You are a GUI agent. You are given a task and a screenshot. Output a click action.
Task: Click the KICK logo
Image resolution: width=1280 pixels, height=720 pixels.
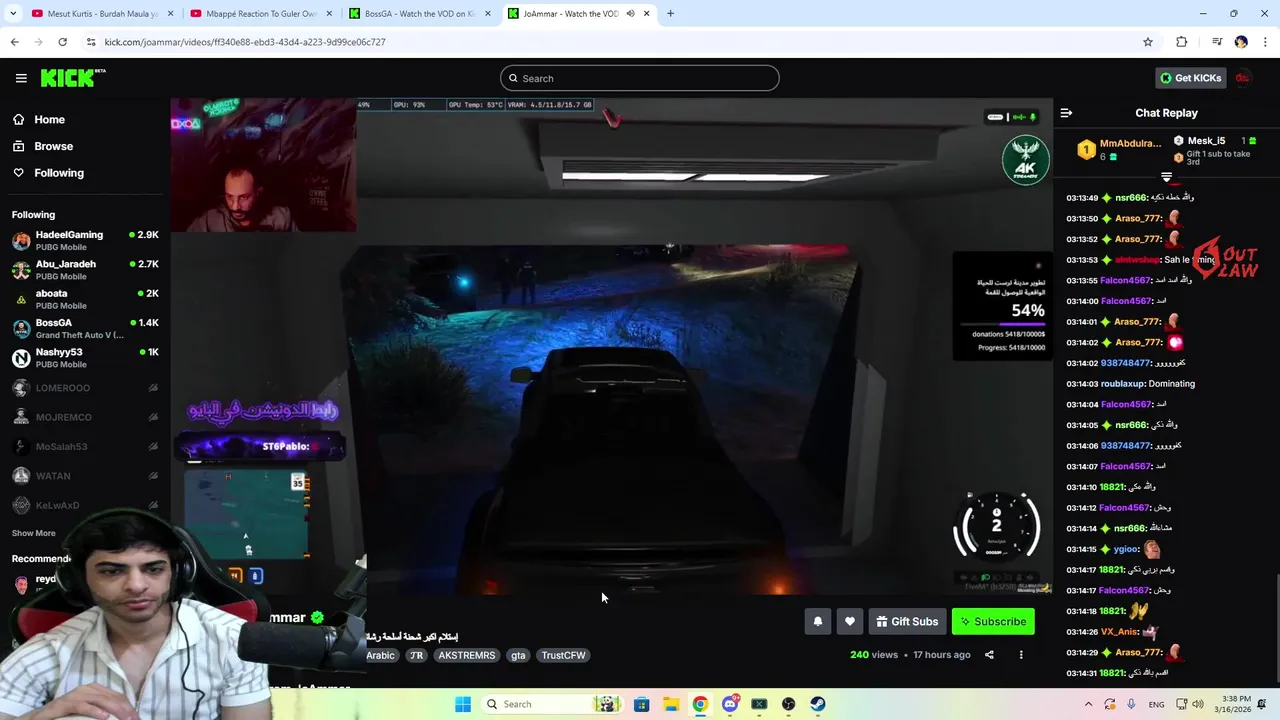pyautogui.click(x=73, y=78)
